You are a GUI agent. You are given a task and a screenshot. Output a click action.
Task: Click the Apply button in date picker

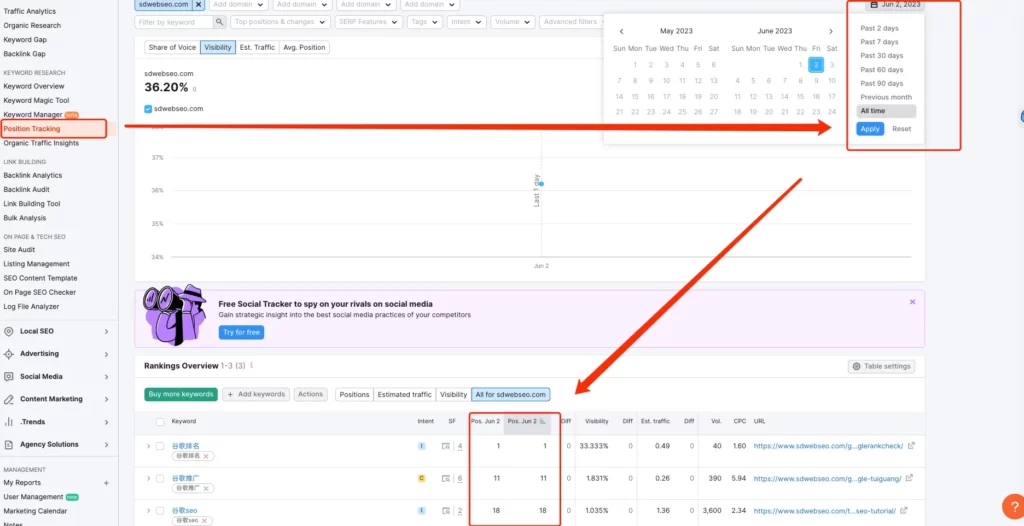click(x=870, y=129)
